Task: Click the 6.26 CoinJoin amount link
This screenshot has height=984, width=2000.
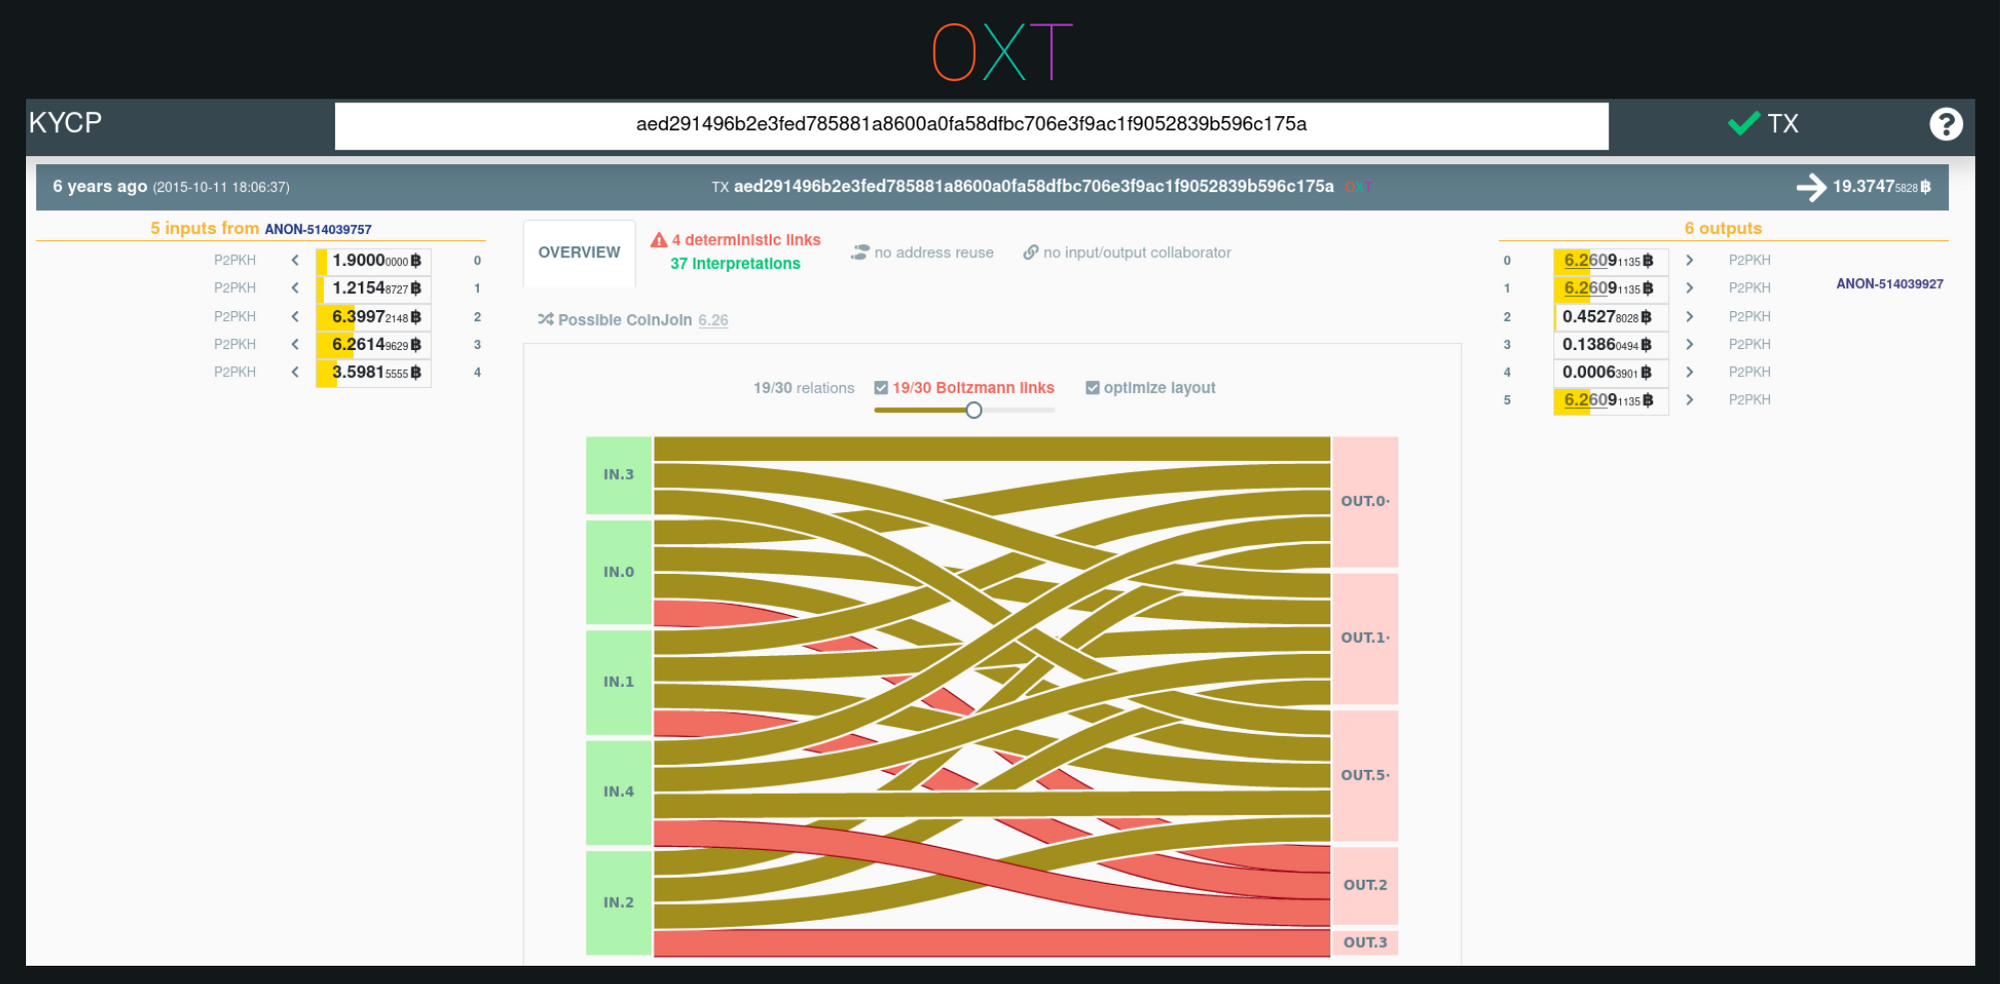Action: tap(713, 320)
